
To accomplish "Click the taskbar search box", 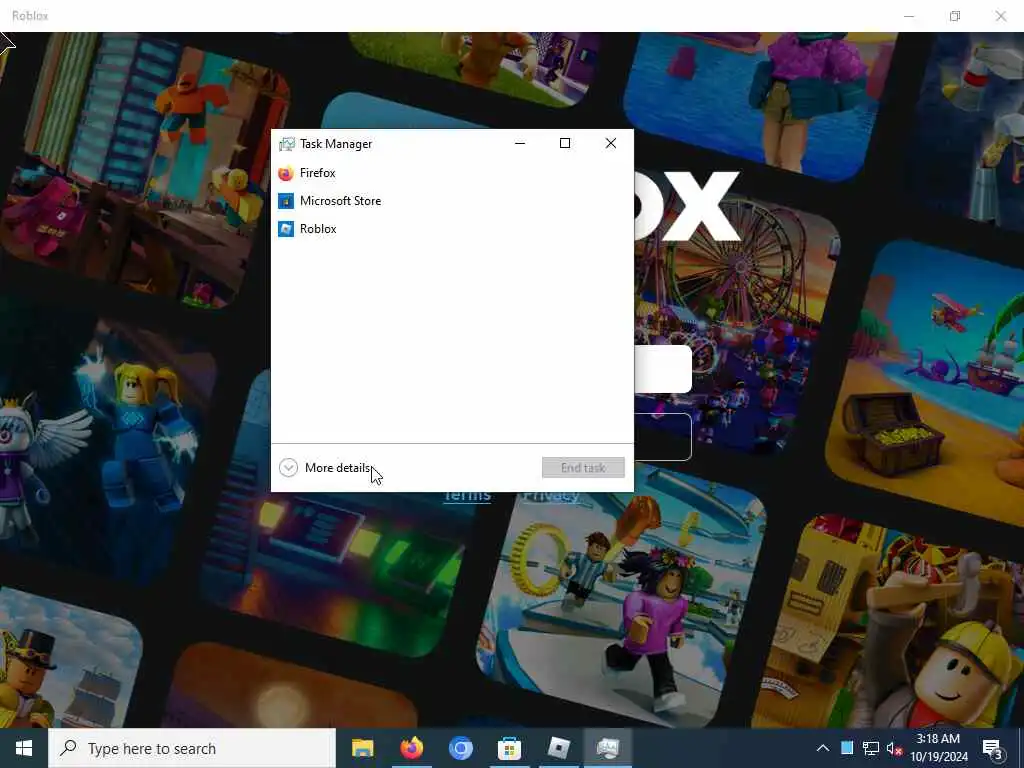I will 192,748.
